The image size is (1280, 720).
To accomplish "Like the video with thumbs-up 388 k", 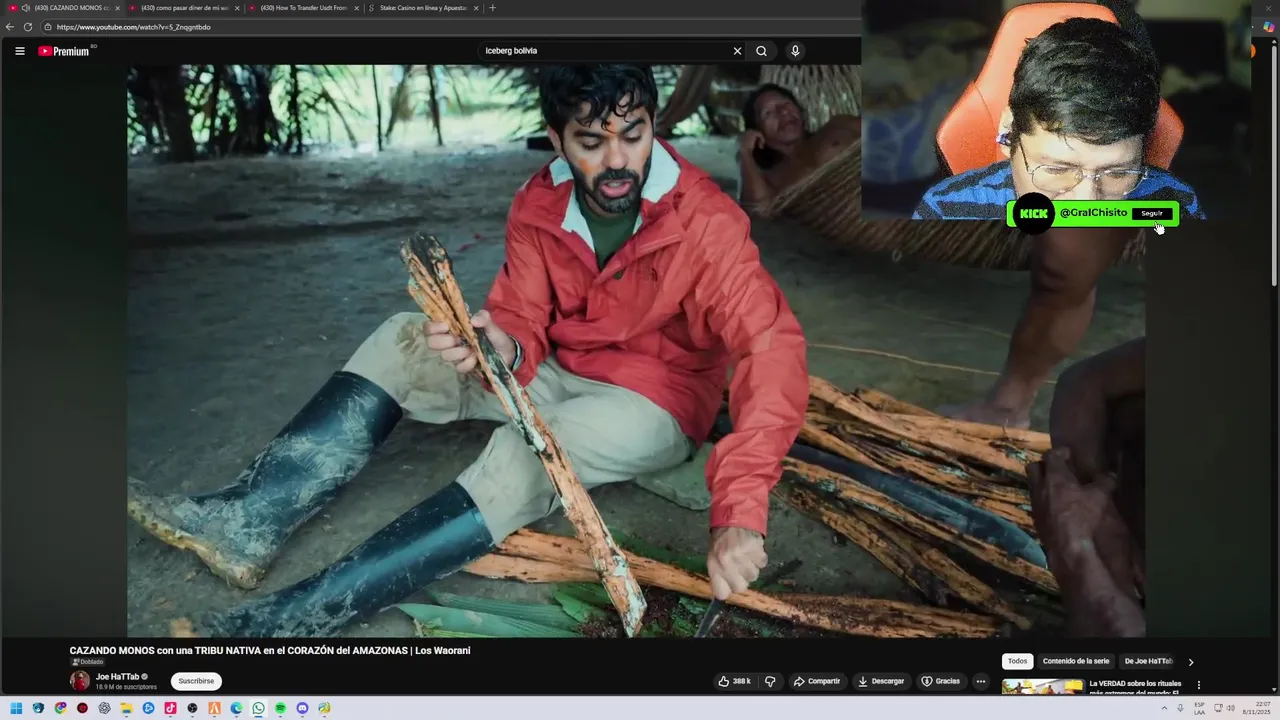I will (x=734, y=681).
